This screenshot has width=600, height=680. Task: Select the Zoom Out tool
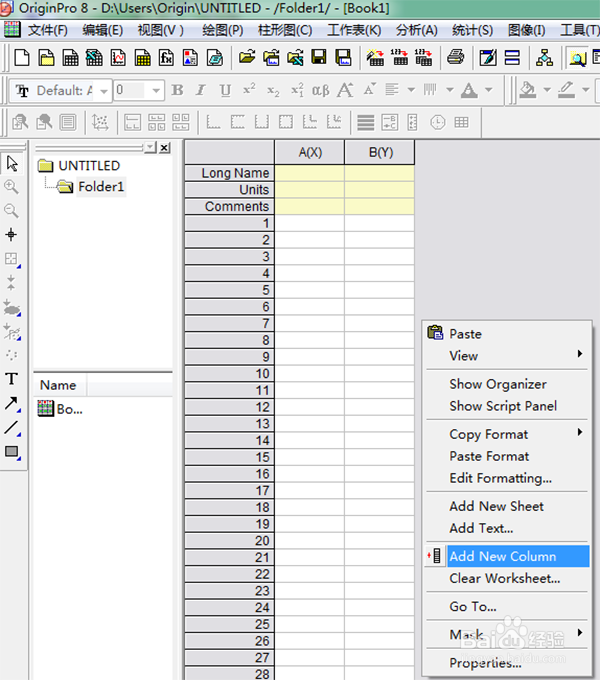11,211
